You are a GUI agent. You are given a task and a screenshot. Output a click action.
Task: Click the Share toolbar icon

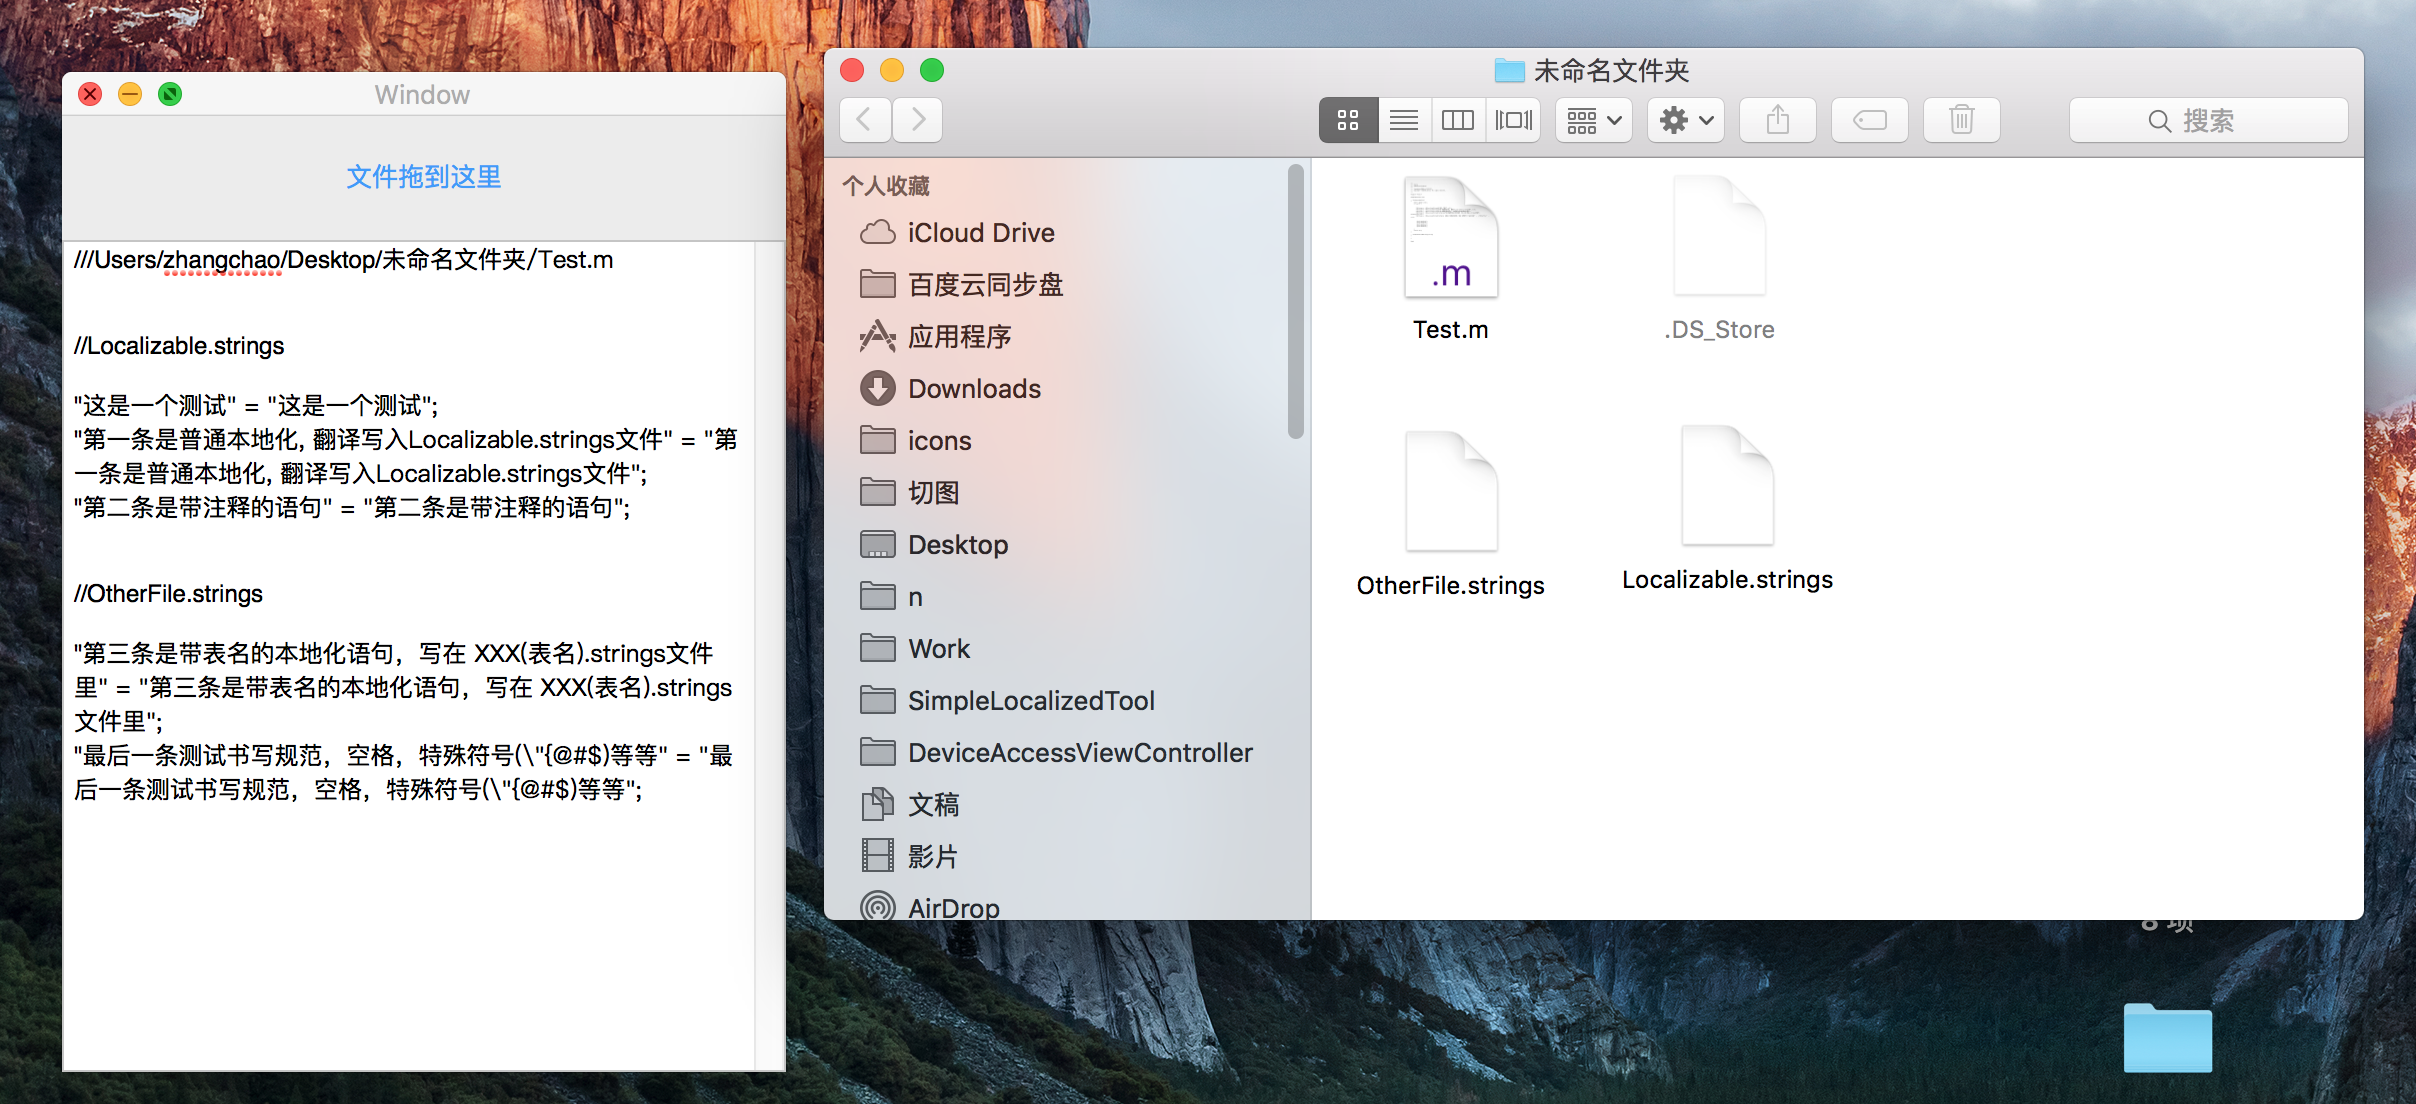1777,121
